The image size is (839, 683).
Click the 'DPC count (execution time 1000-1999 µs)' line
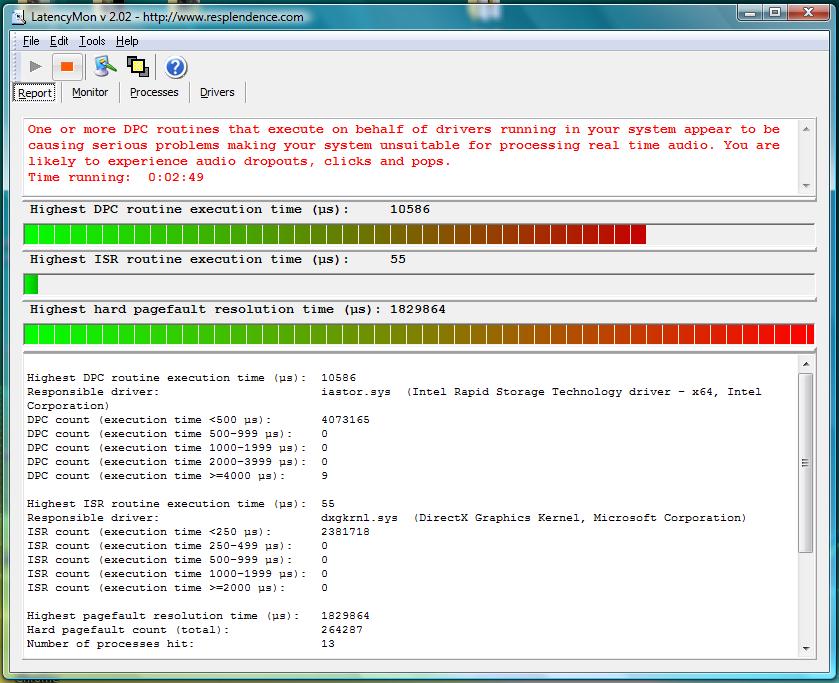(x=178, y=448)
